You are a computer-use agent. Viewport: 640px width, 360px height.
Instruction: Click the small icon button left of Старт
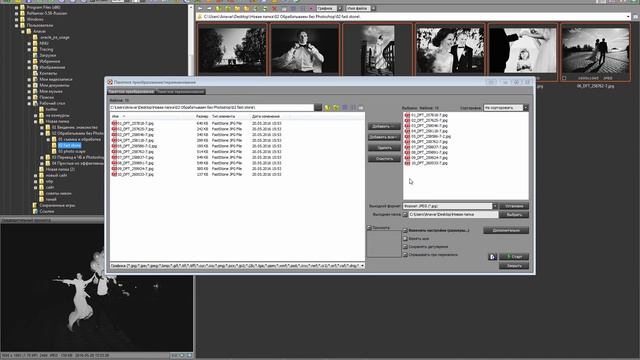[x=492, y=257]
